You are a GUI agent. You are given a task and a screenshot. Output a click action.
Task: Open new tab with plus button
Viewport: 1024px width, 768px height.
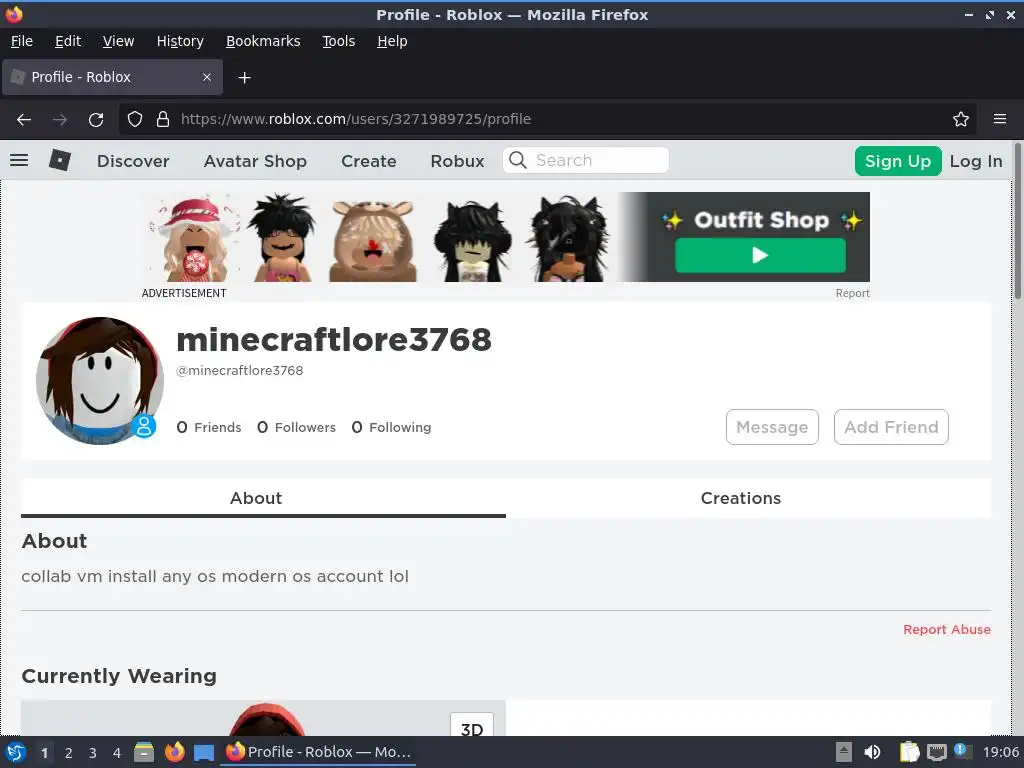[x=244, y=78]
